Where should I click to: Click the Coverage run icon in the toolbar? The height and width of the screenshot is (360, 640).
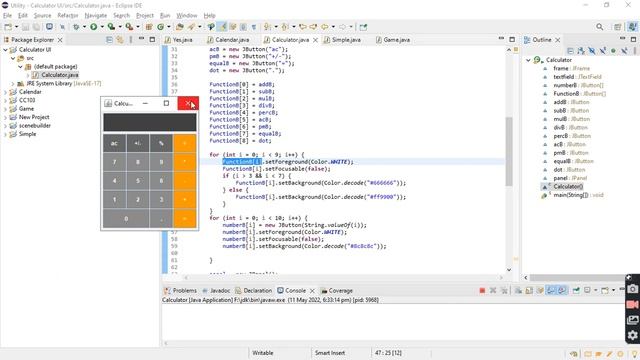coord(111,27)
